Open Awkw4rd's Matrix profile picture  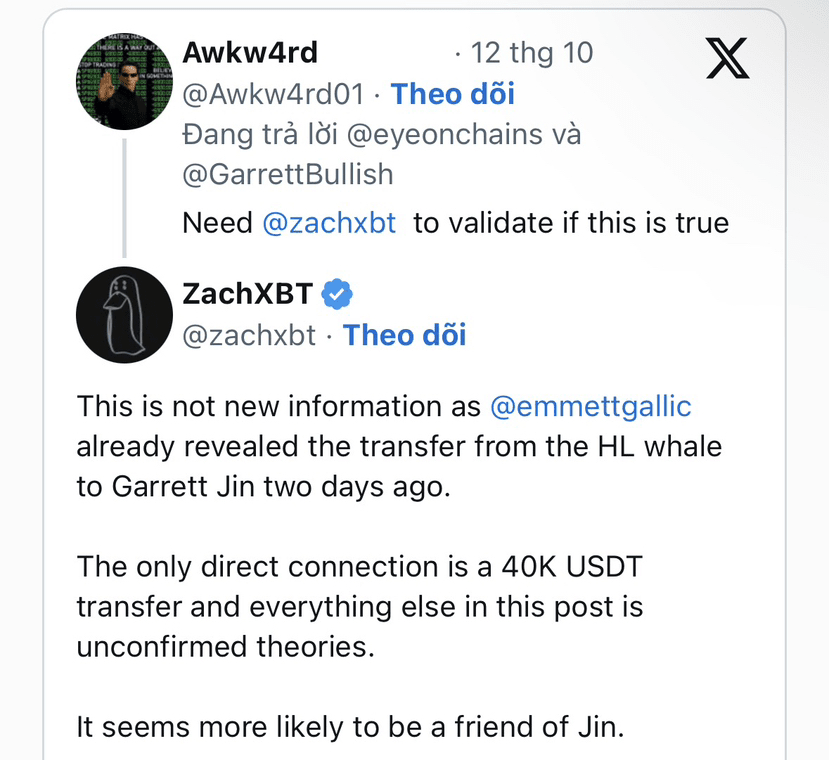tap(124, 85)
